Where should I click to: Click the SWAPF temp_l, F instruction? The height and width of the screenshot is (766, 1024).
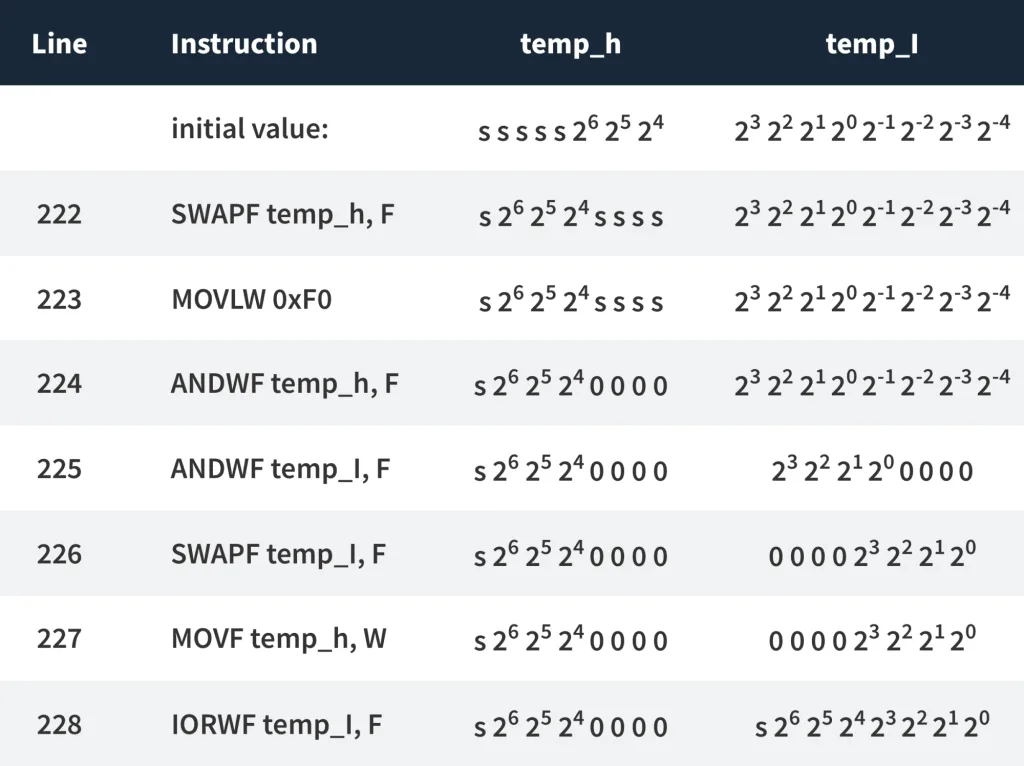pos(278,554)
